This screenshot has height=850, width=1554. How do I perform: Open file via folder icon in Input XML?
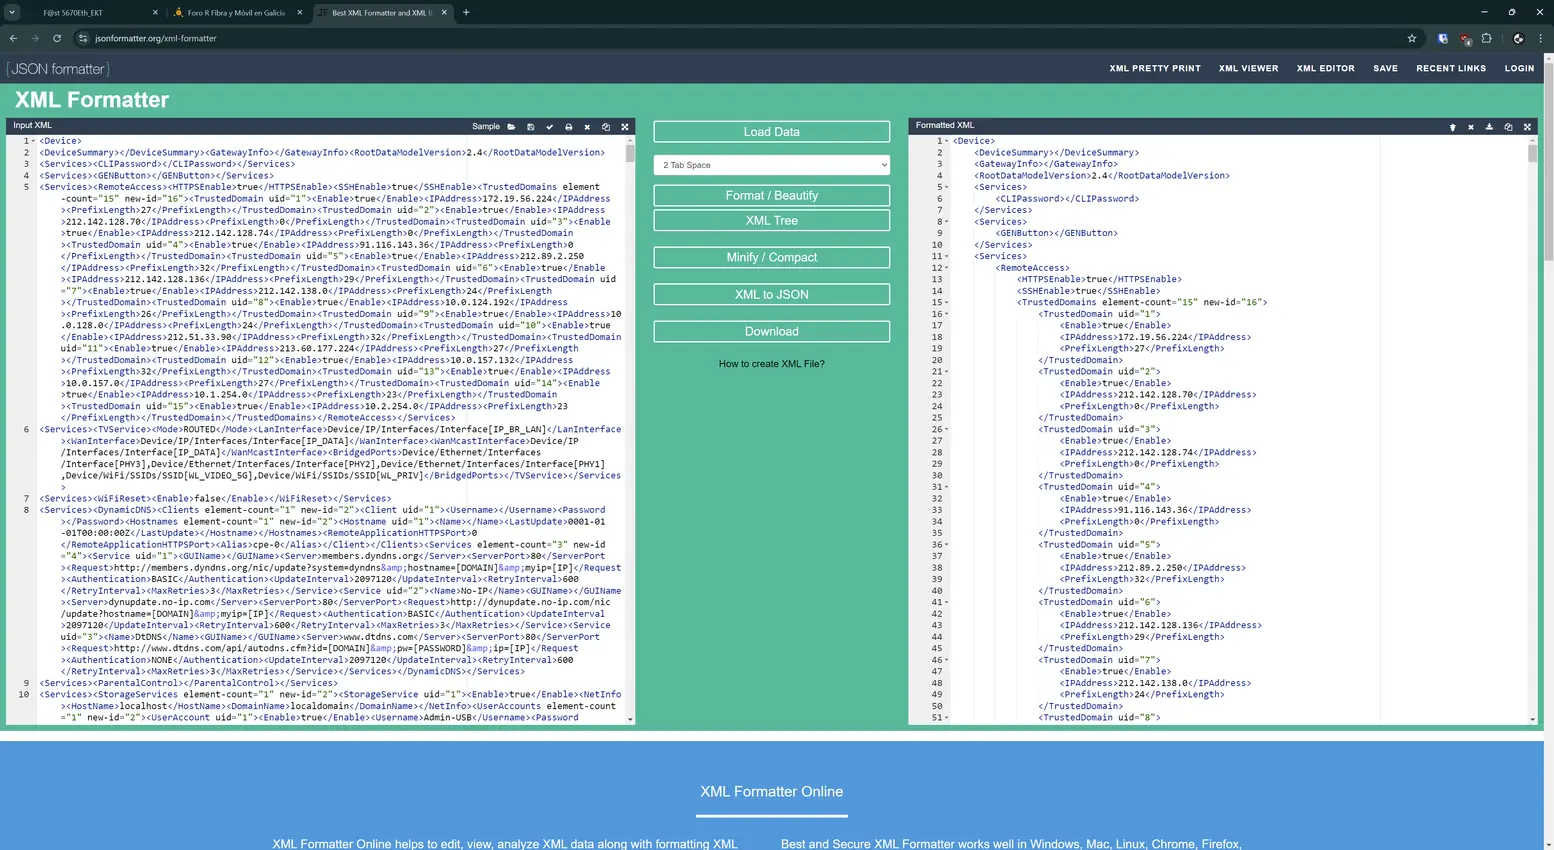click(511, 127)
